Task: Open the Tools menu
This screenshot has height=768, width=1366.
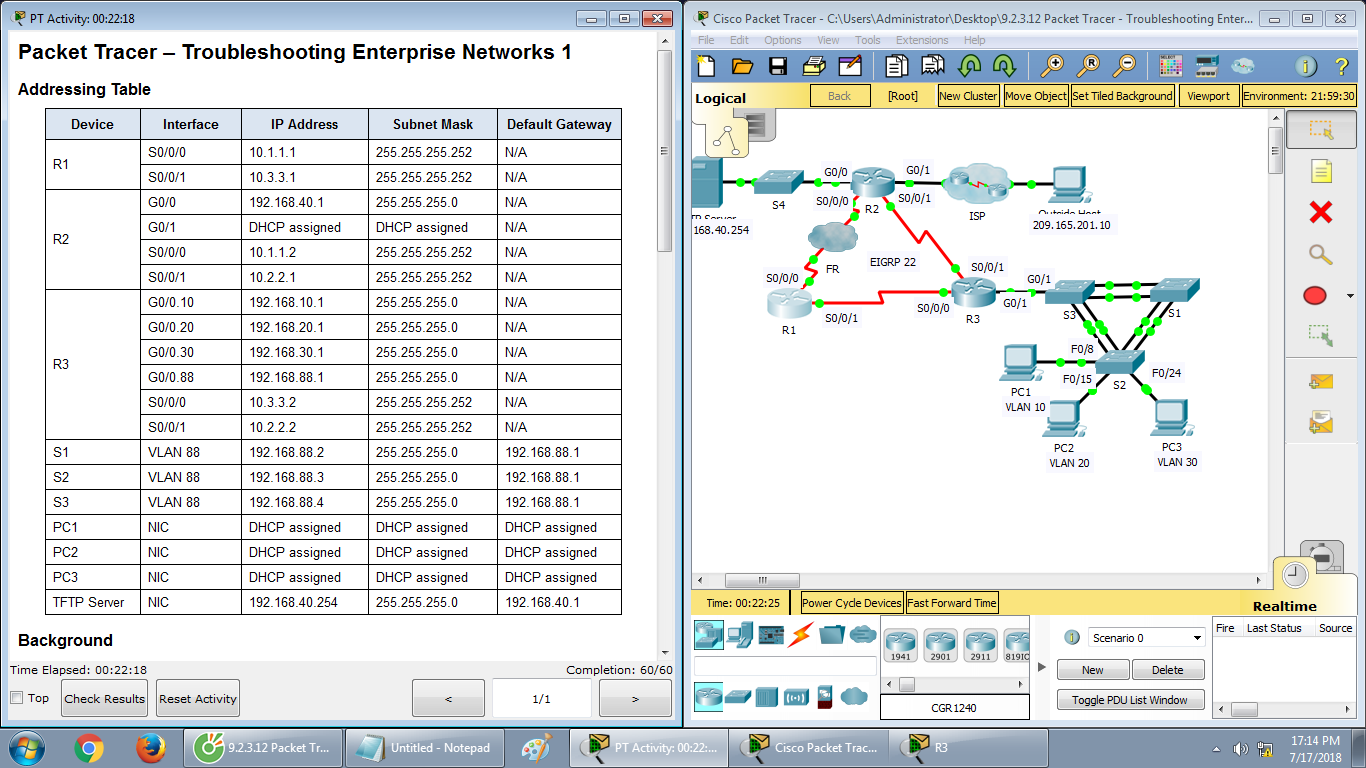Action: coord(868,40)
